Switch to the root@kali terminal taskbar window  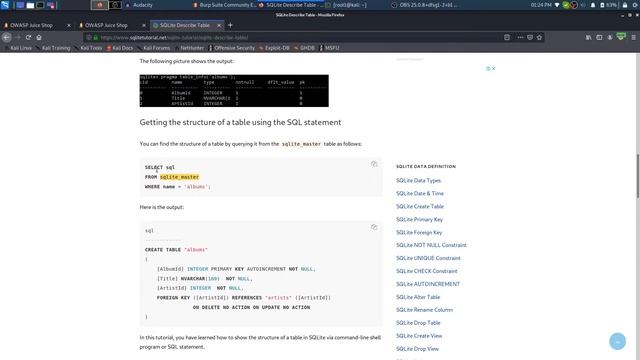[x=346, y=5]
